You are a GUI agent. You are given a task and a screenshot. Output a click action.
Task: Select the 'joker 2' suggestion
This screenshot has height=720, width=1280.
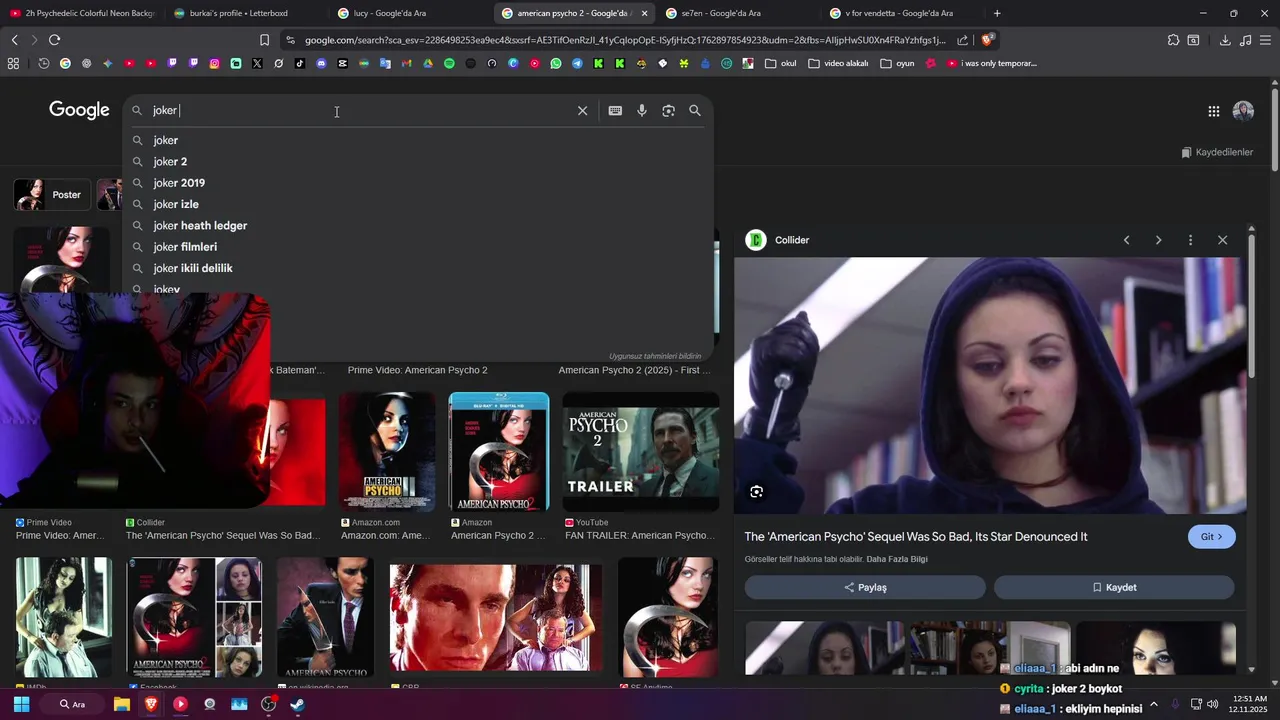pos(418,161)
